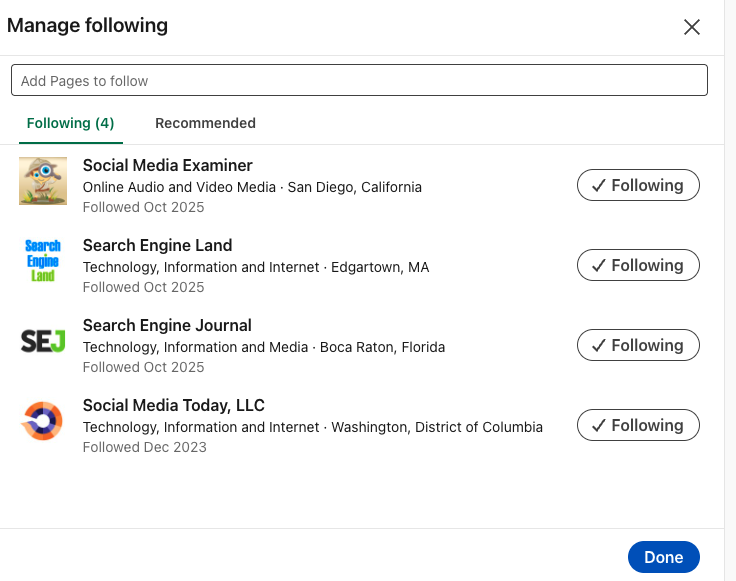Select the Following (4) tab
This screenshot has width=736, height=581.
[70, 123]
